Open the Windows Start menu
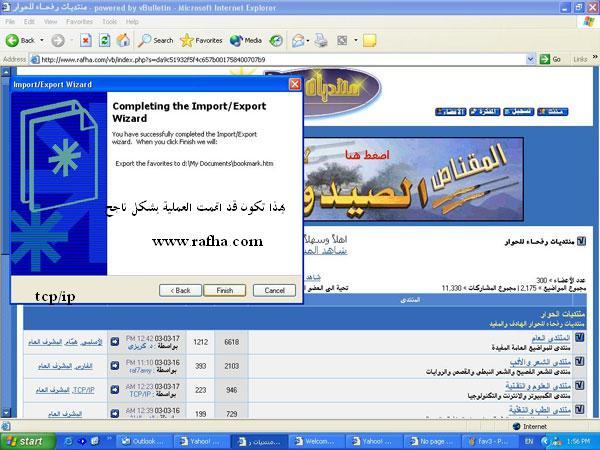The image size is (600, 450). 28,441
